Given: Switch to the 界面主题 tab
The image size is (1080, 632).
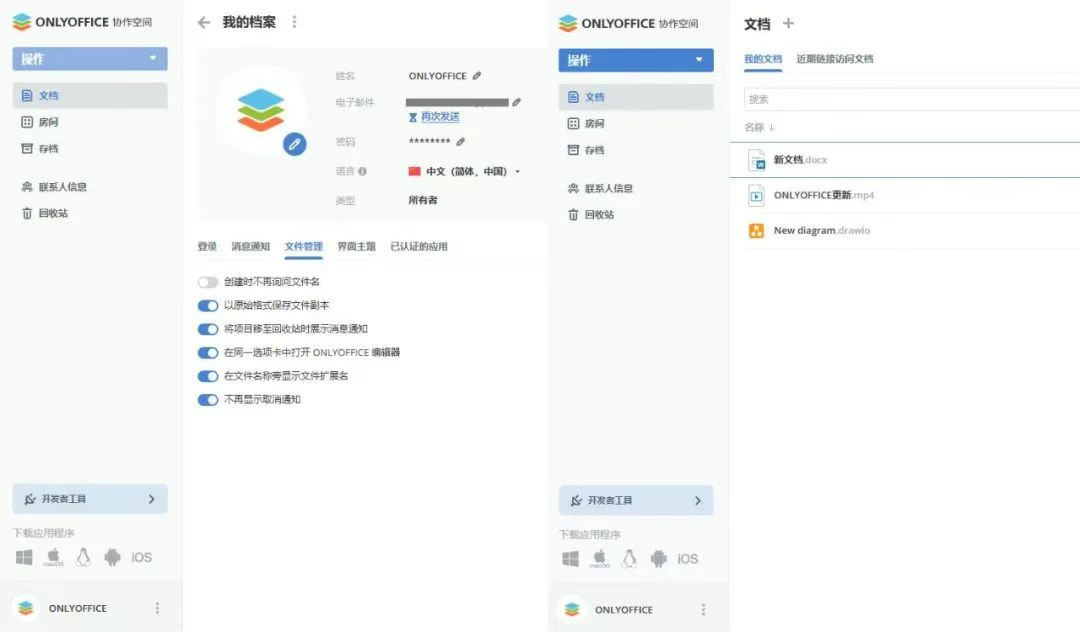Looking at the screenshot, I should point(356,246).
